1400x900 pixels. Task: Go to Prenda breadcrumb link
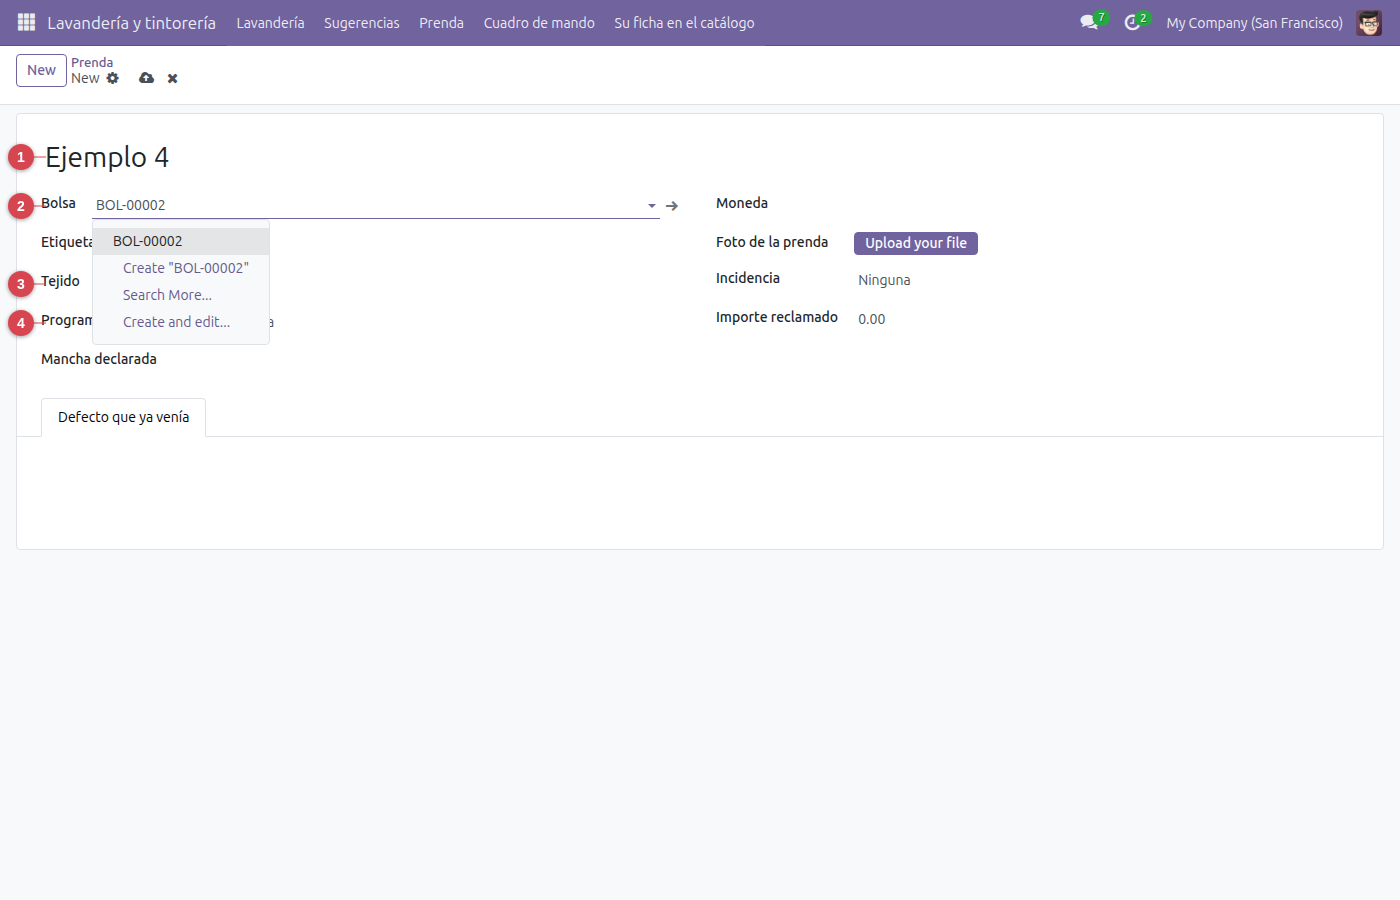[92, 62]
